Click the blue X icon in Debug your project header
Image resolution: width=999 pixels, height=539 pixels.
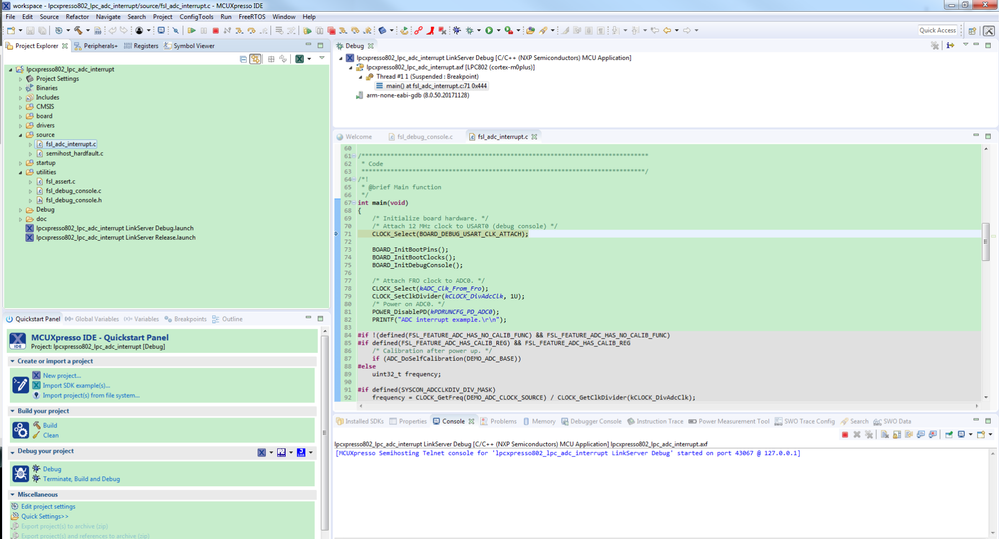click(261, 452)
